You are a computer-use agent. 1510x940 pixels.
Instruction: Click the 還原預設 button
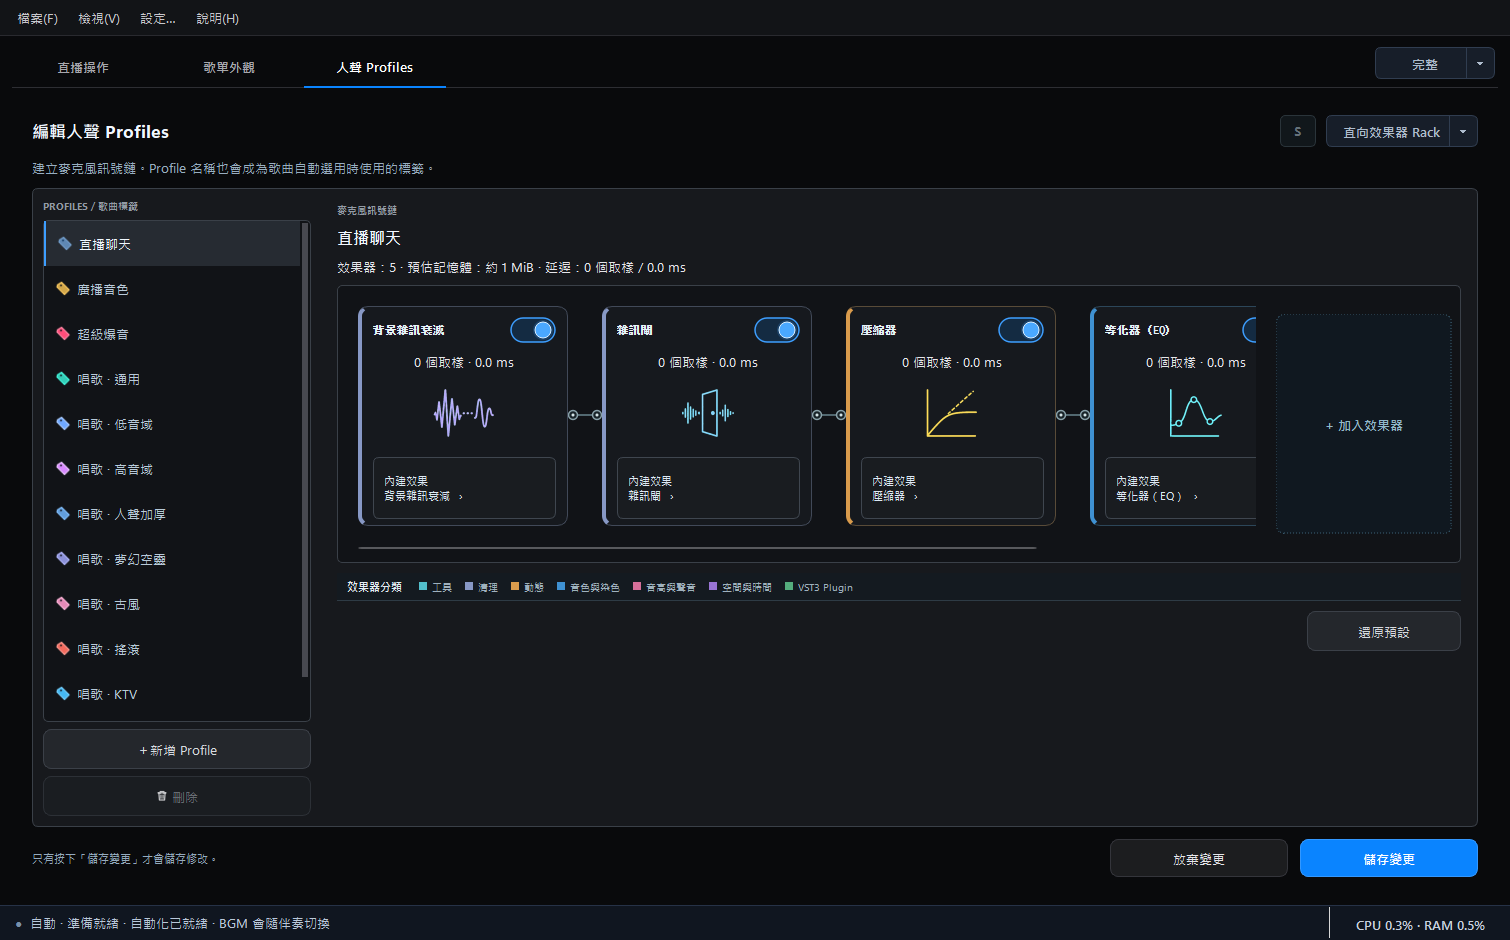(1384, 631)
